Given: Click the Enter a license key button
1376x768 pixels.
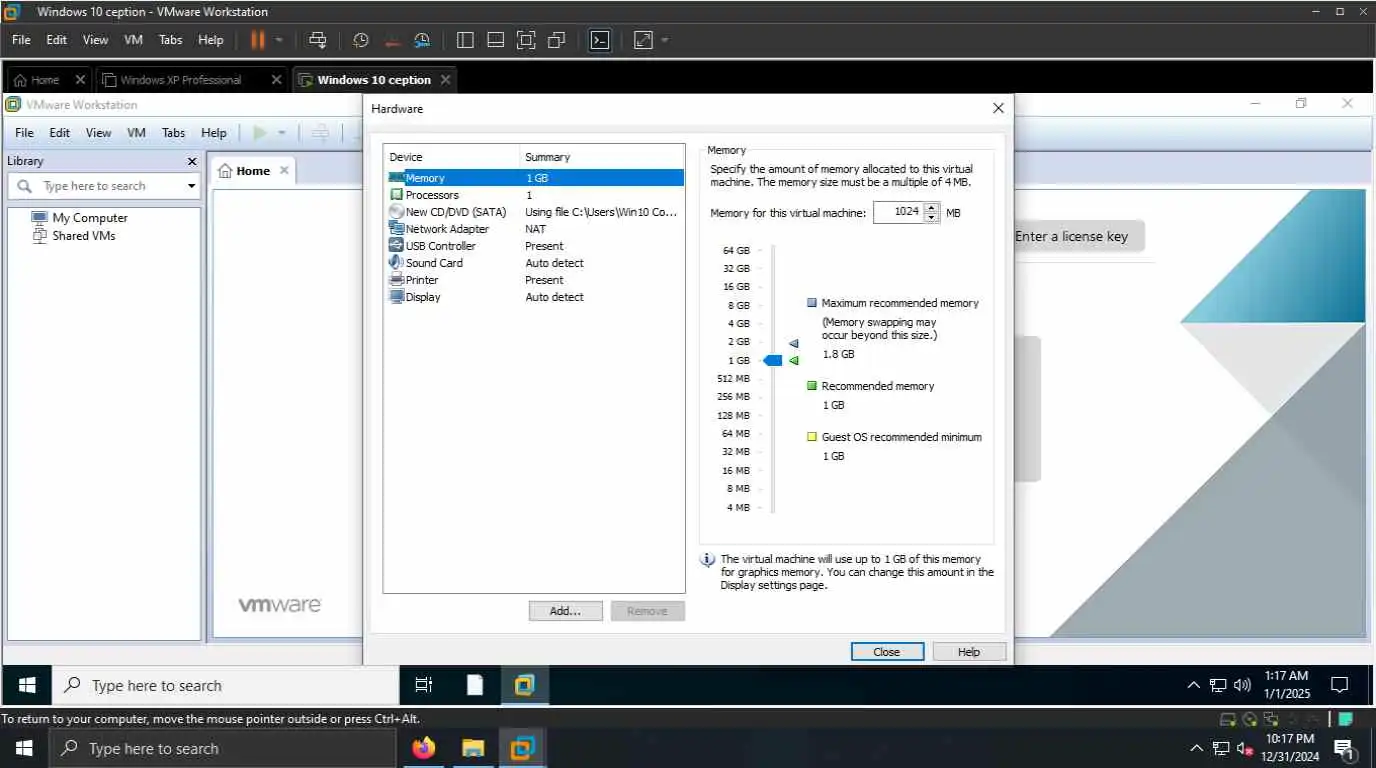Looking at the screenshot, I should [1072, 236].
